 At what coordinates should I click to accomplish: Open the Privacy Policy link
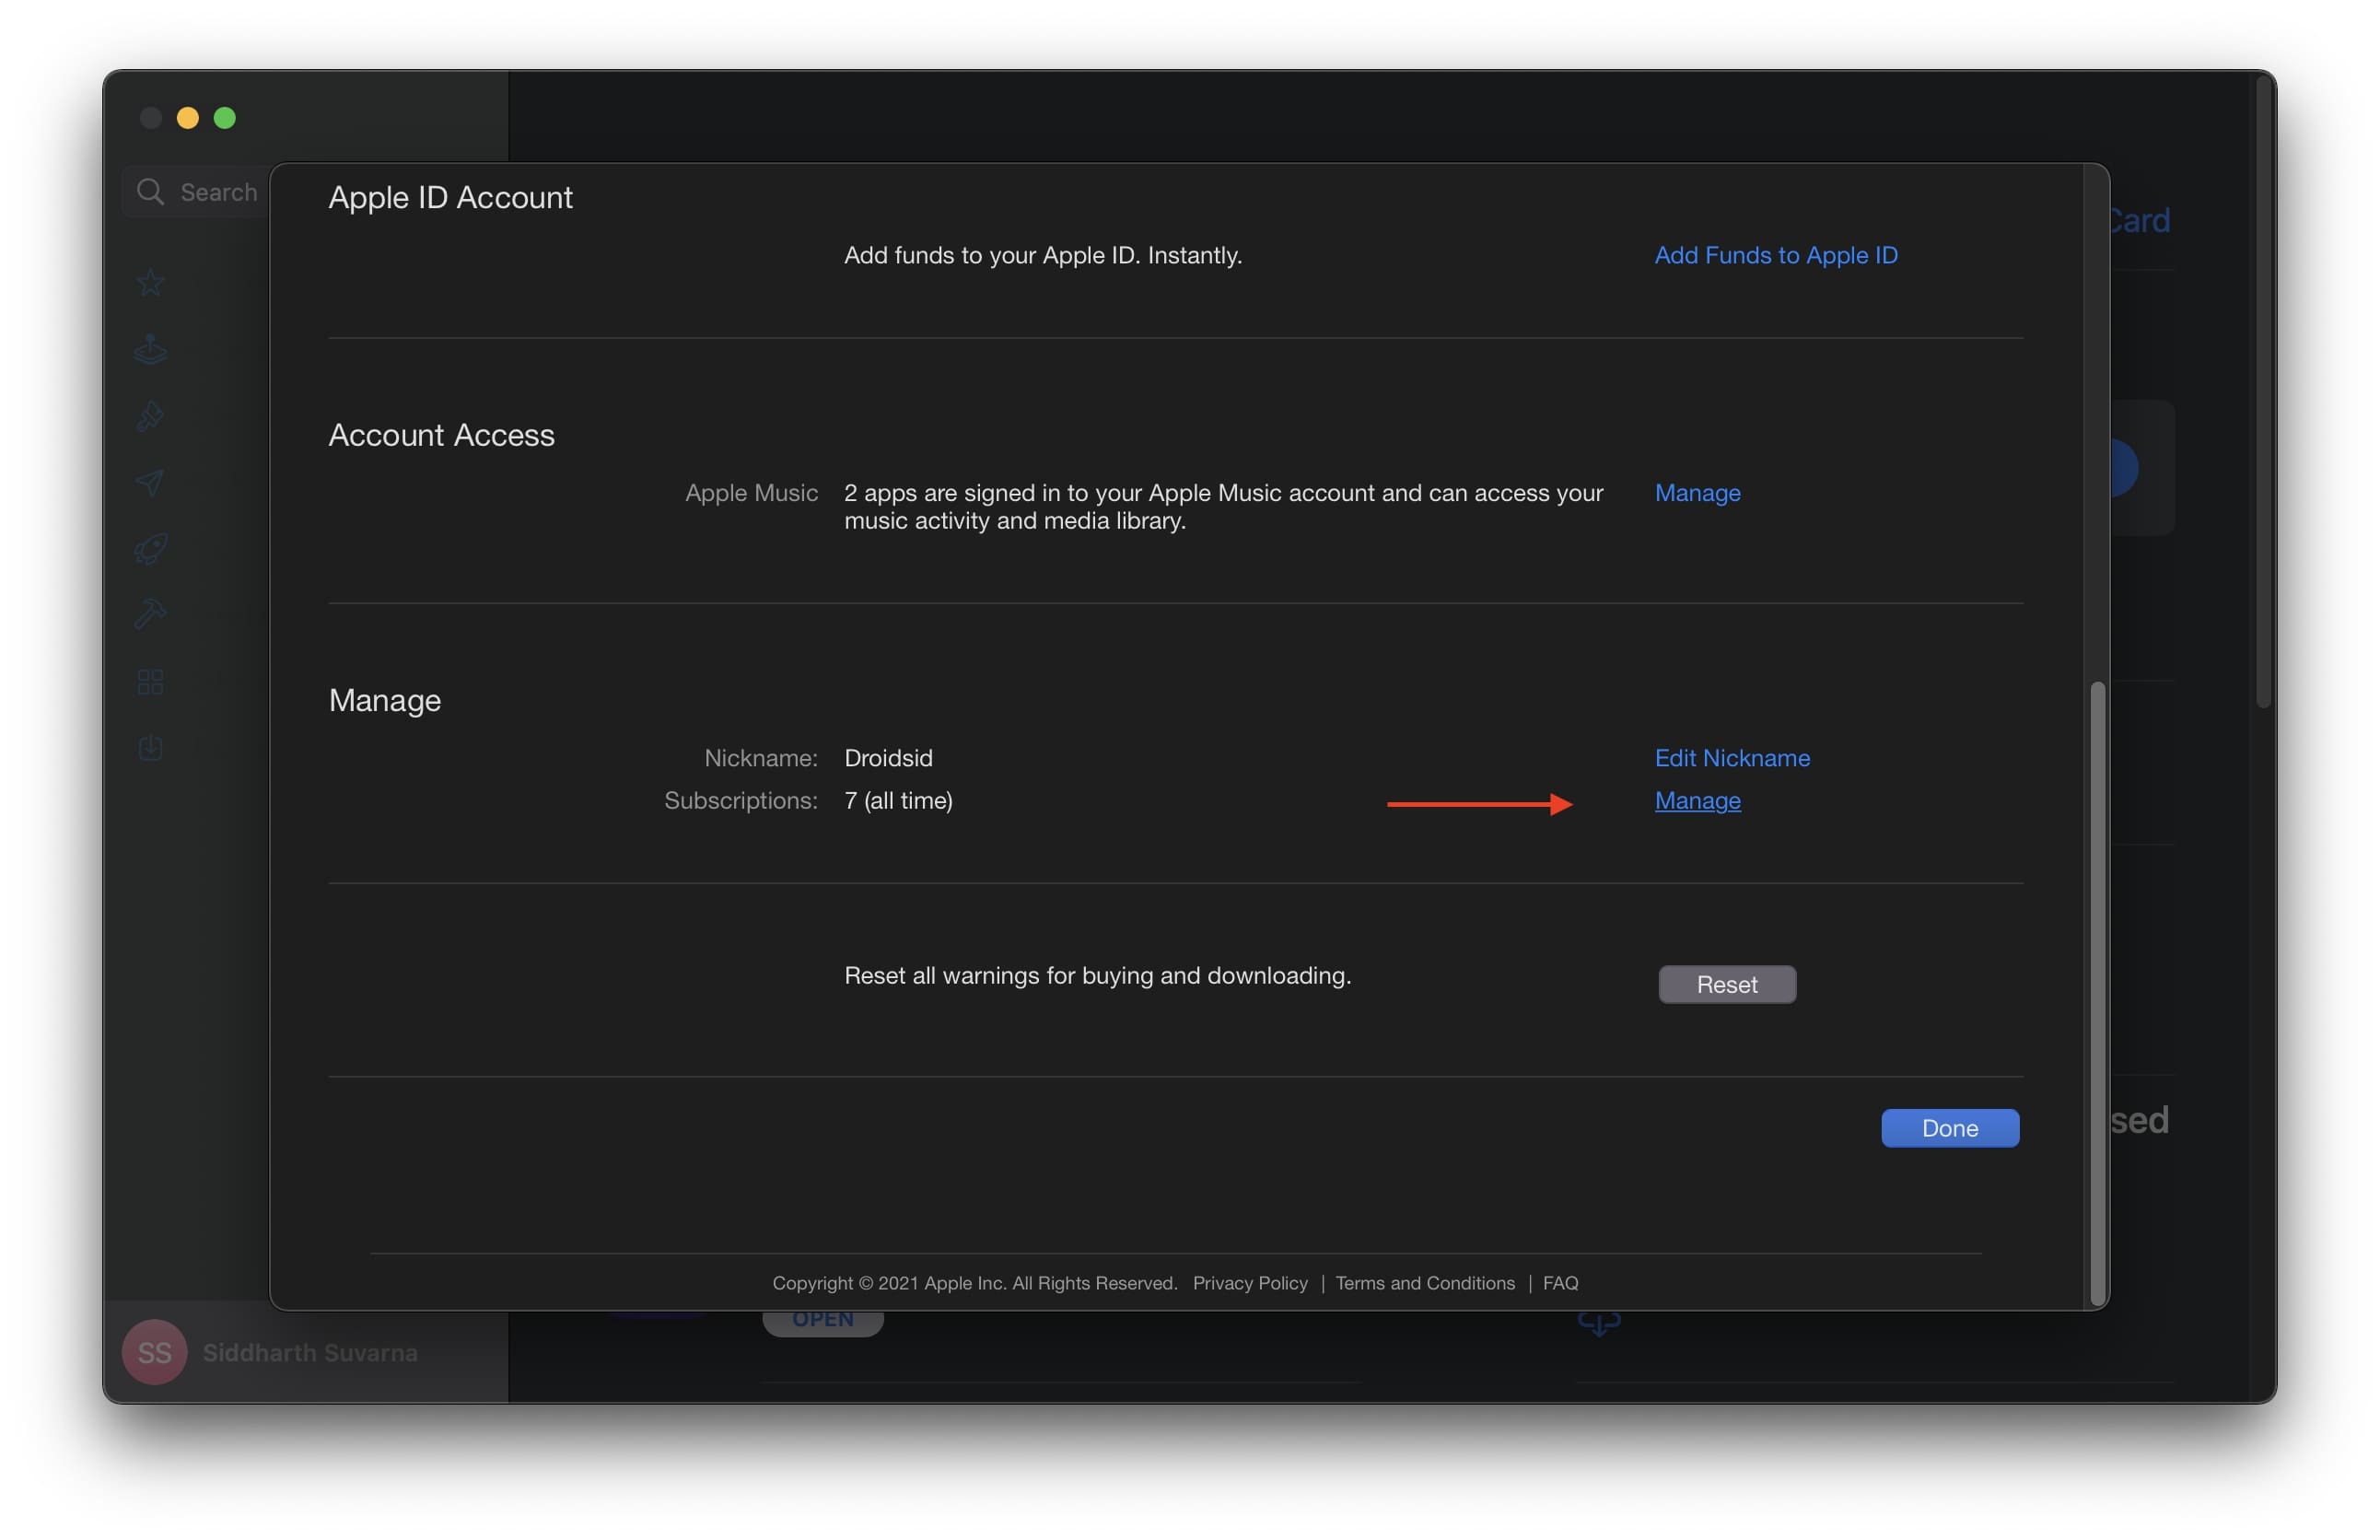pyautogui.click(x=1250, y=1283)
